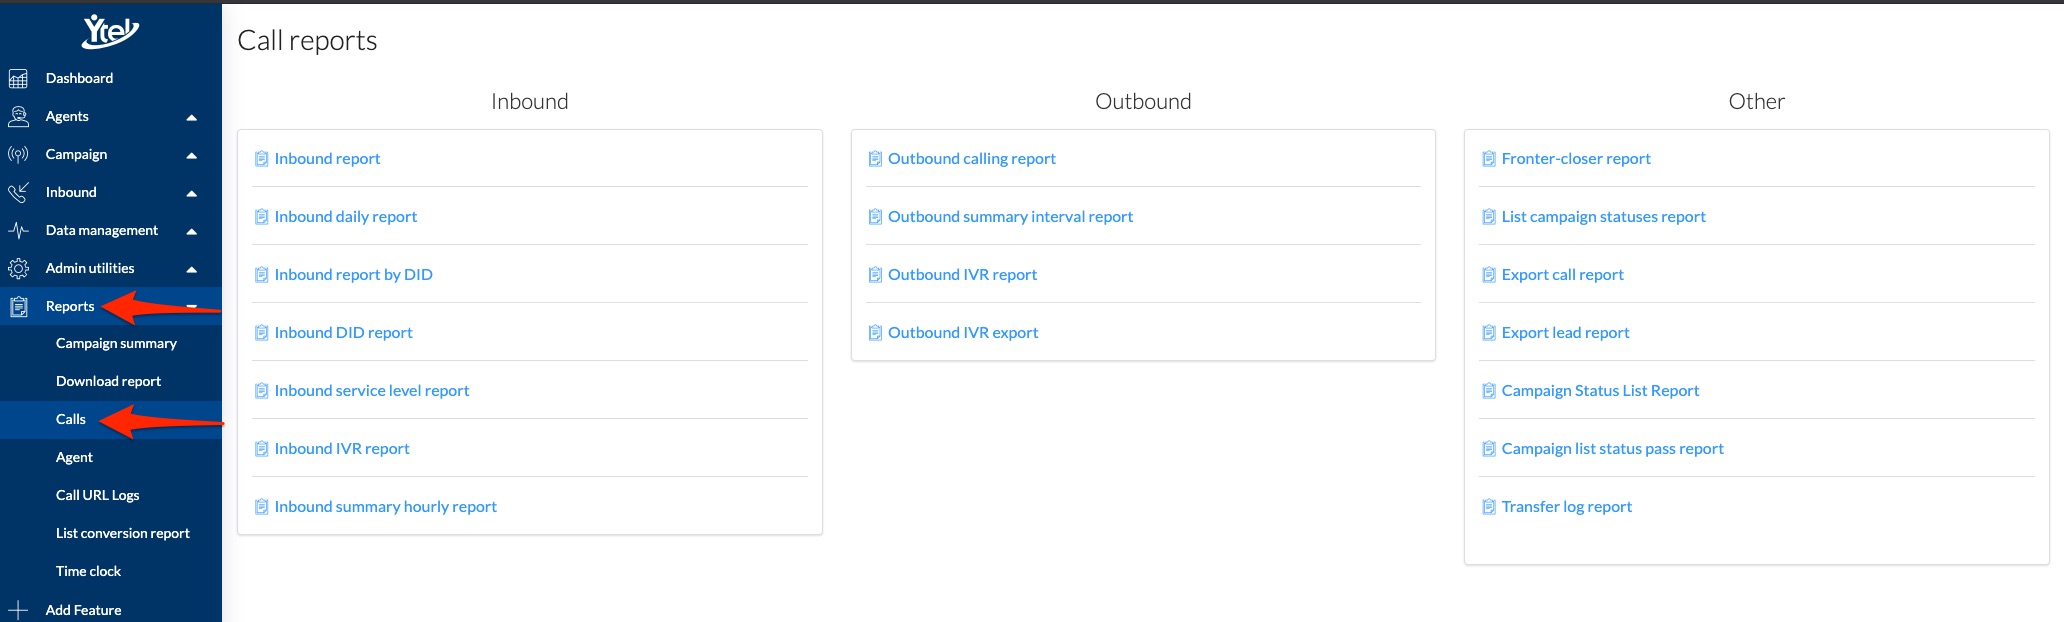This screenshot has width=2064, height=622.
Task: Expand the Campaign menu arrow
Action: (x=191, y=155)
